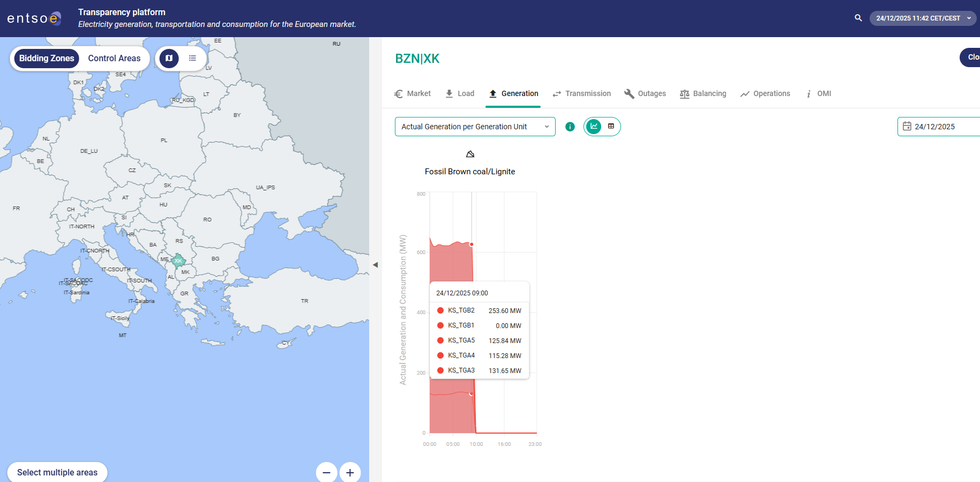Image resolution: width=980 pixels, height=482 pixels.
Task: Collapse the map panel with arrow handle
Action: [x=375, y=265]
